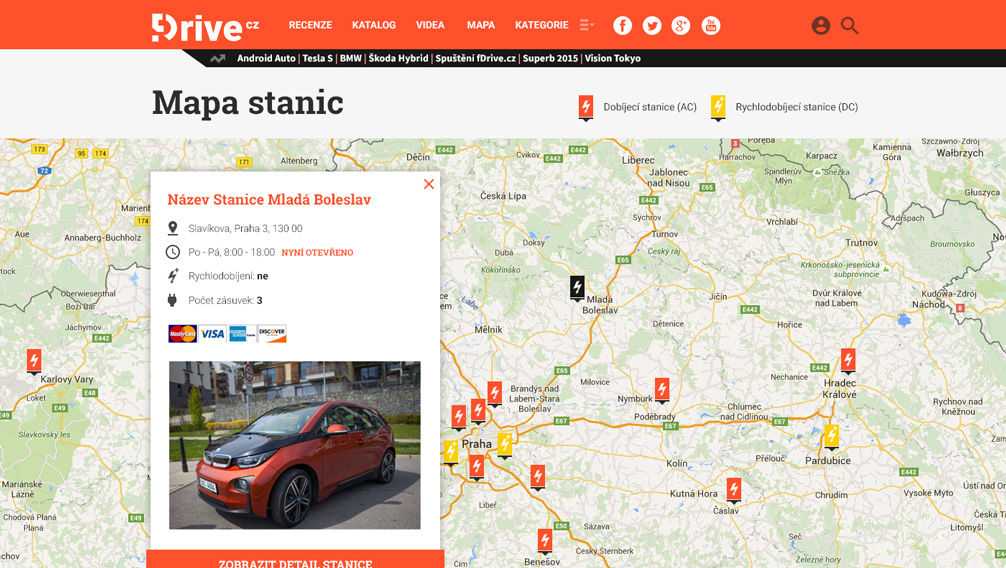Select the station marker near Hradec Králové
This screenshot has height=568, width=1006.
(848, 359)
